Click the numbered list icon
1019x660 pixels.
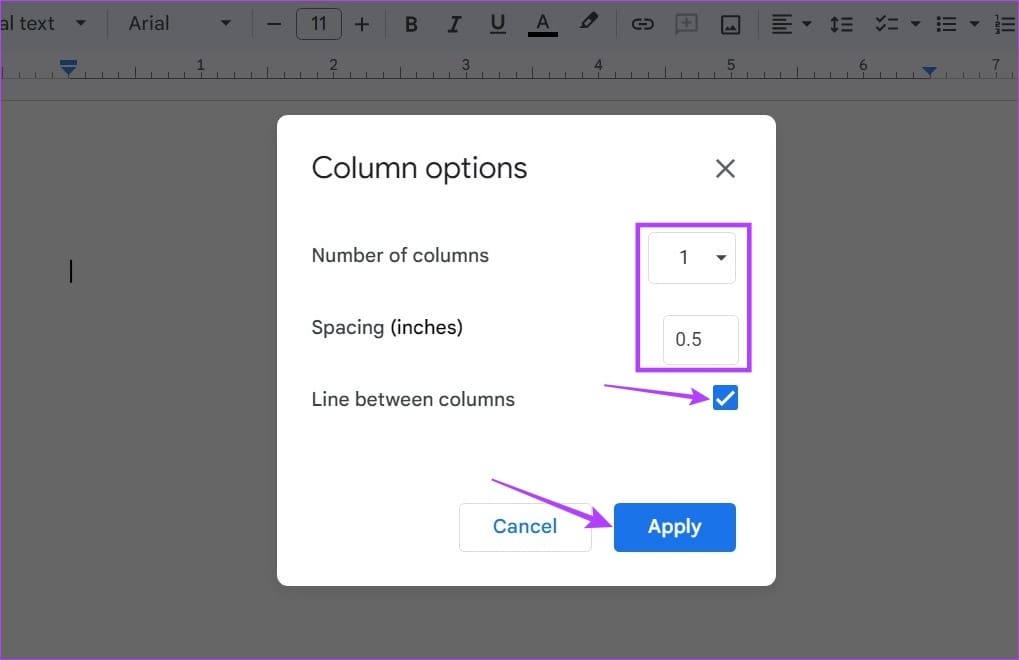point(1006,24)
